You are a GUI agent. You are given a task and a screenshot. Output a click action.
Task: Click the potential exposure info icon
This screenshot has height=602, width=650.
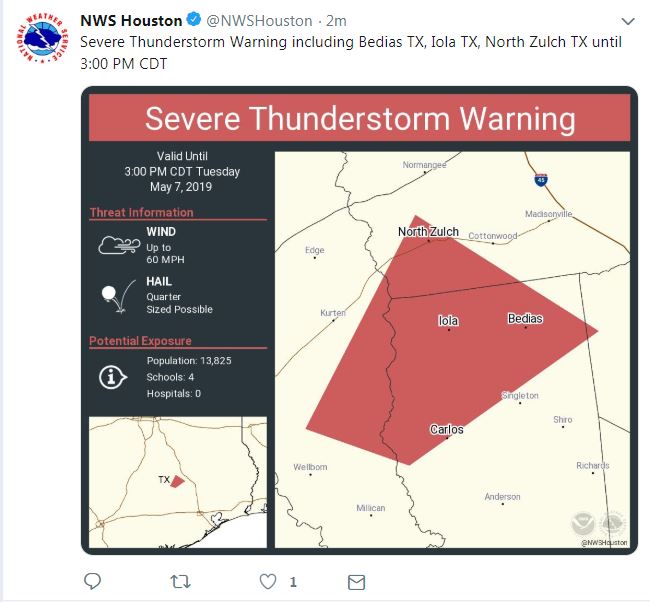pyautogui.click(x=113, y=376)
